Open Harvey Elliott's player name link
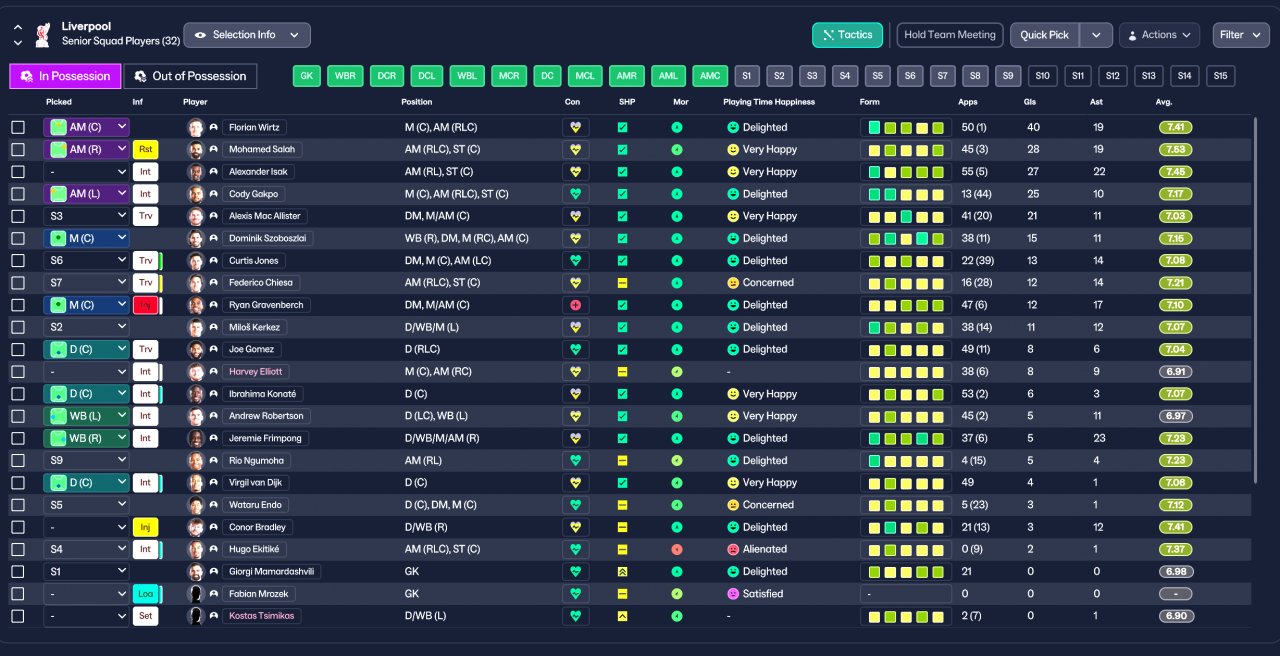1280x656 pixels. (x=256, y=372)
